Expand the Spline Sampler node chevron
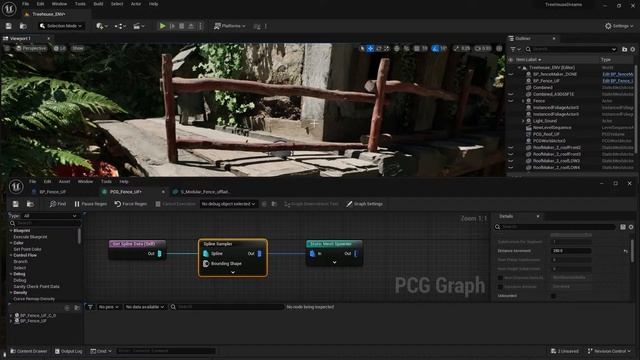Screen dimensions: 640x360 [x=233, y=272]
